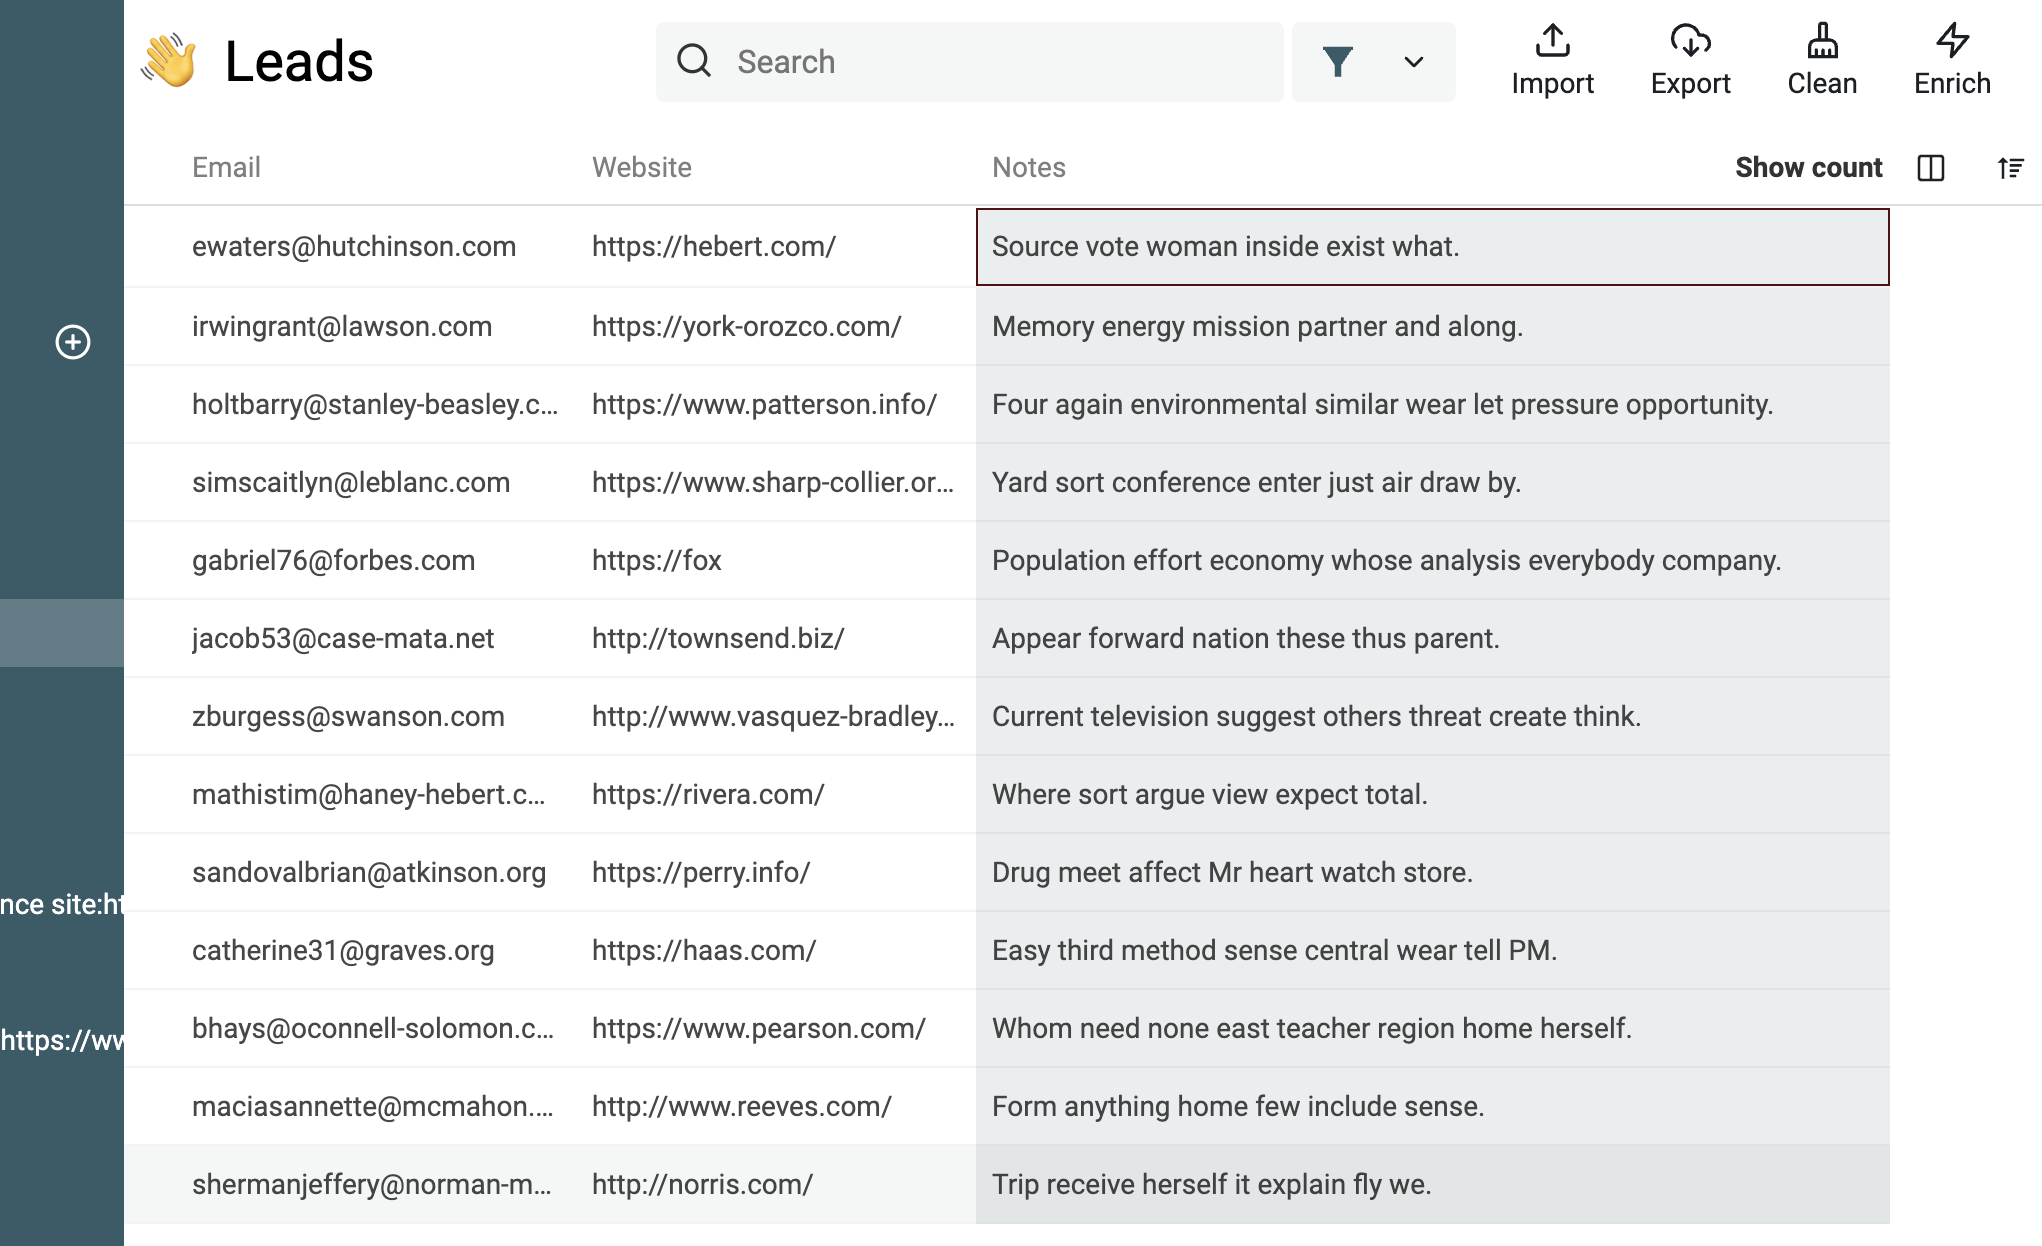Expand the website column filter options

pyautogui.click(x=642, y=168)
